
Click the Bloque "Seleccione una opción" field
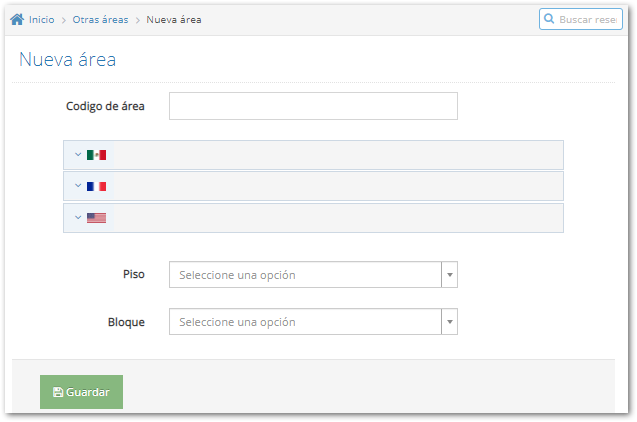[305, 322]
